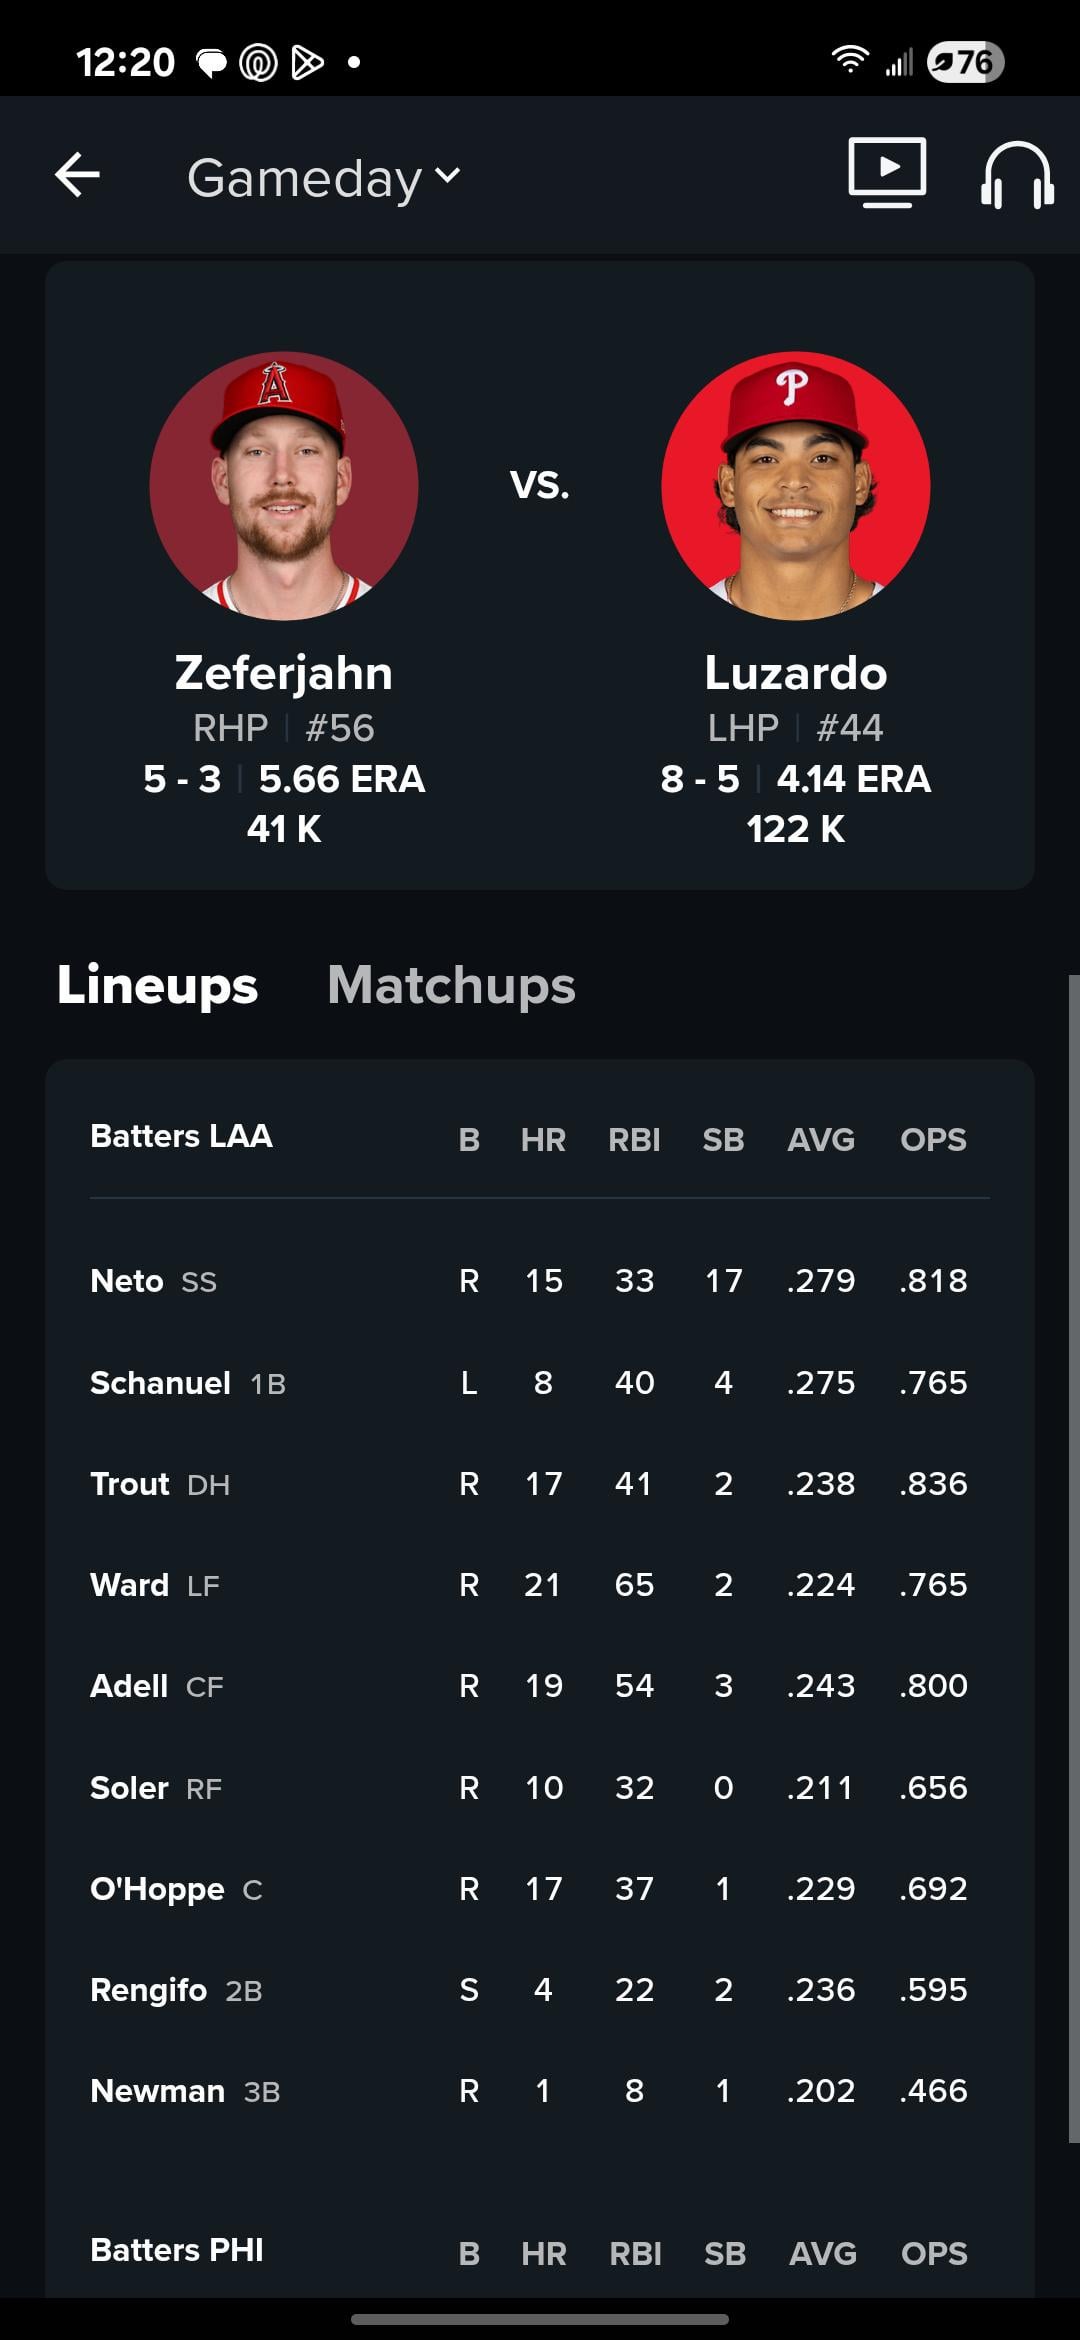
Task: Switch to the Matchups tab
Action: [x=451, y=985]
